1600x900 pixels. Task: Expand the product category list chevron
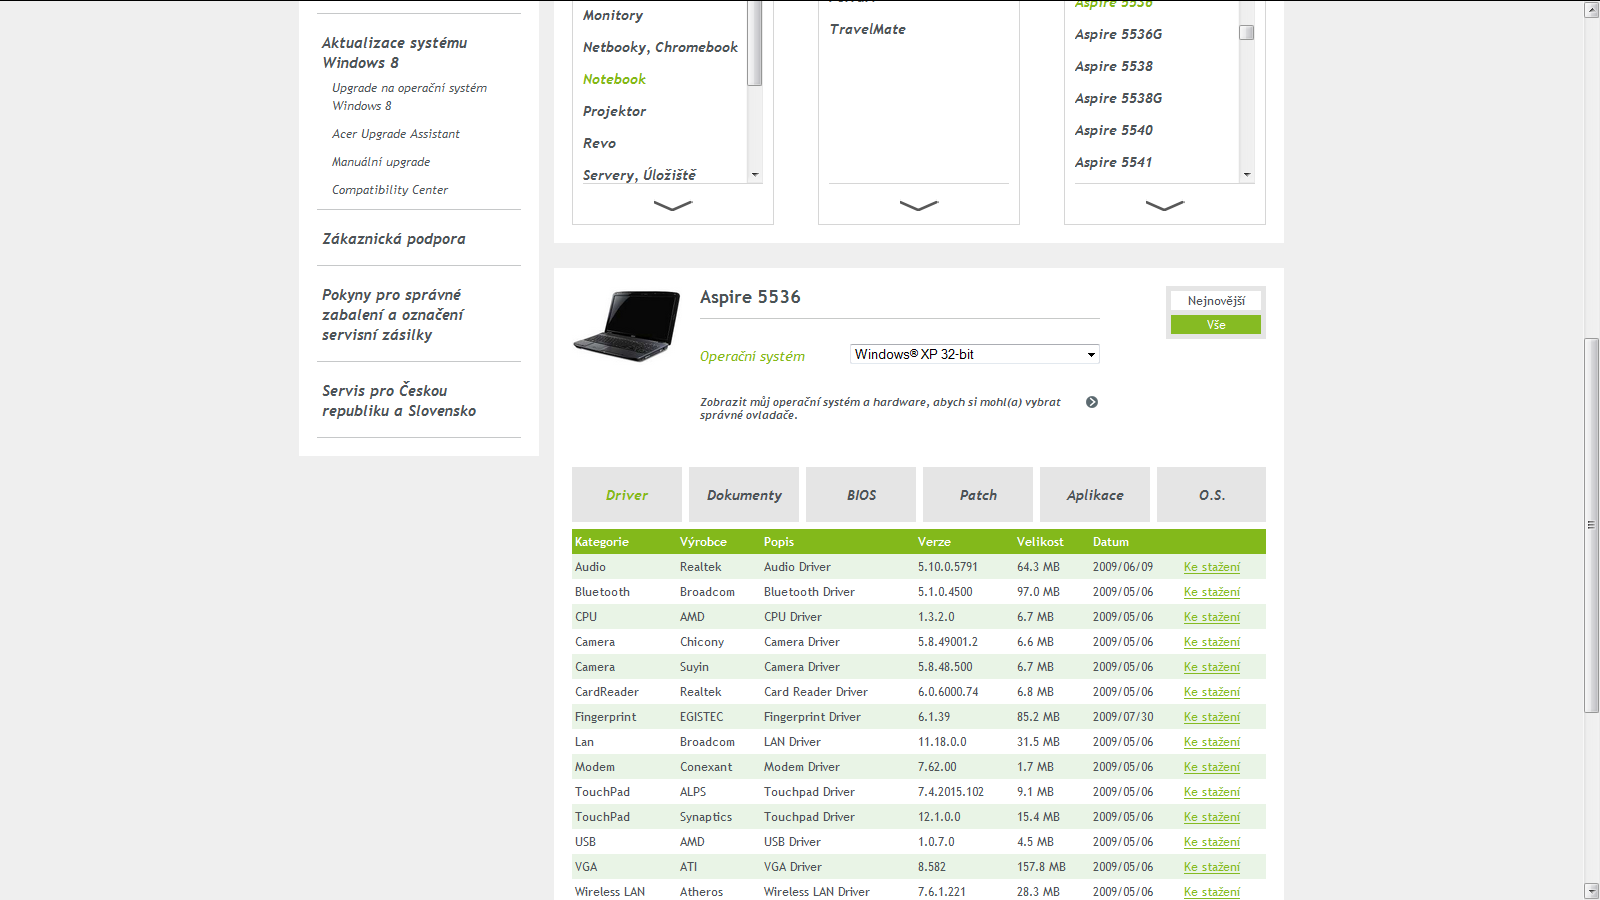[673, 206]
